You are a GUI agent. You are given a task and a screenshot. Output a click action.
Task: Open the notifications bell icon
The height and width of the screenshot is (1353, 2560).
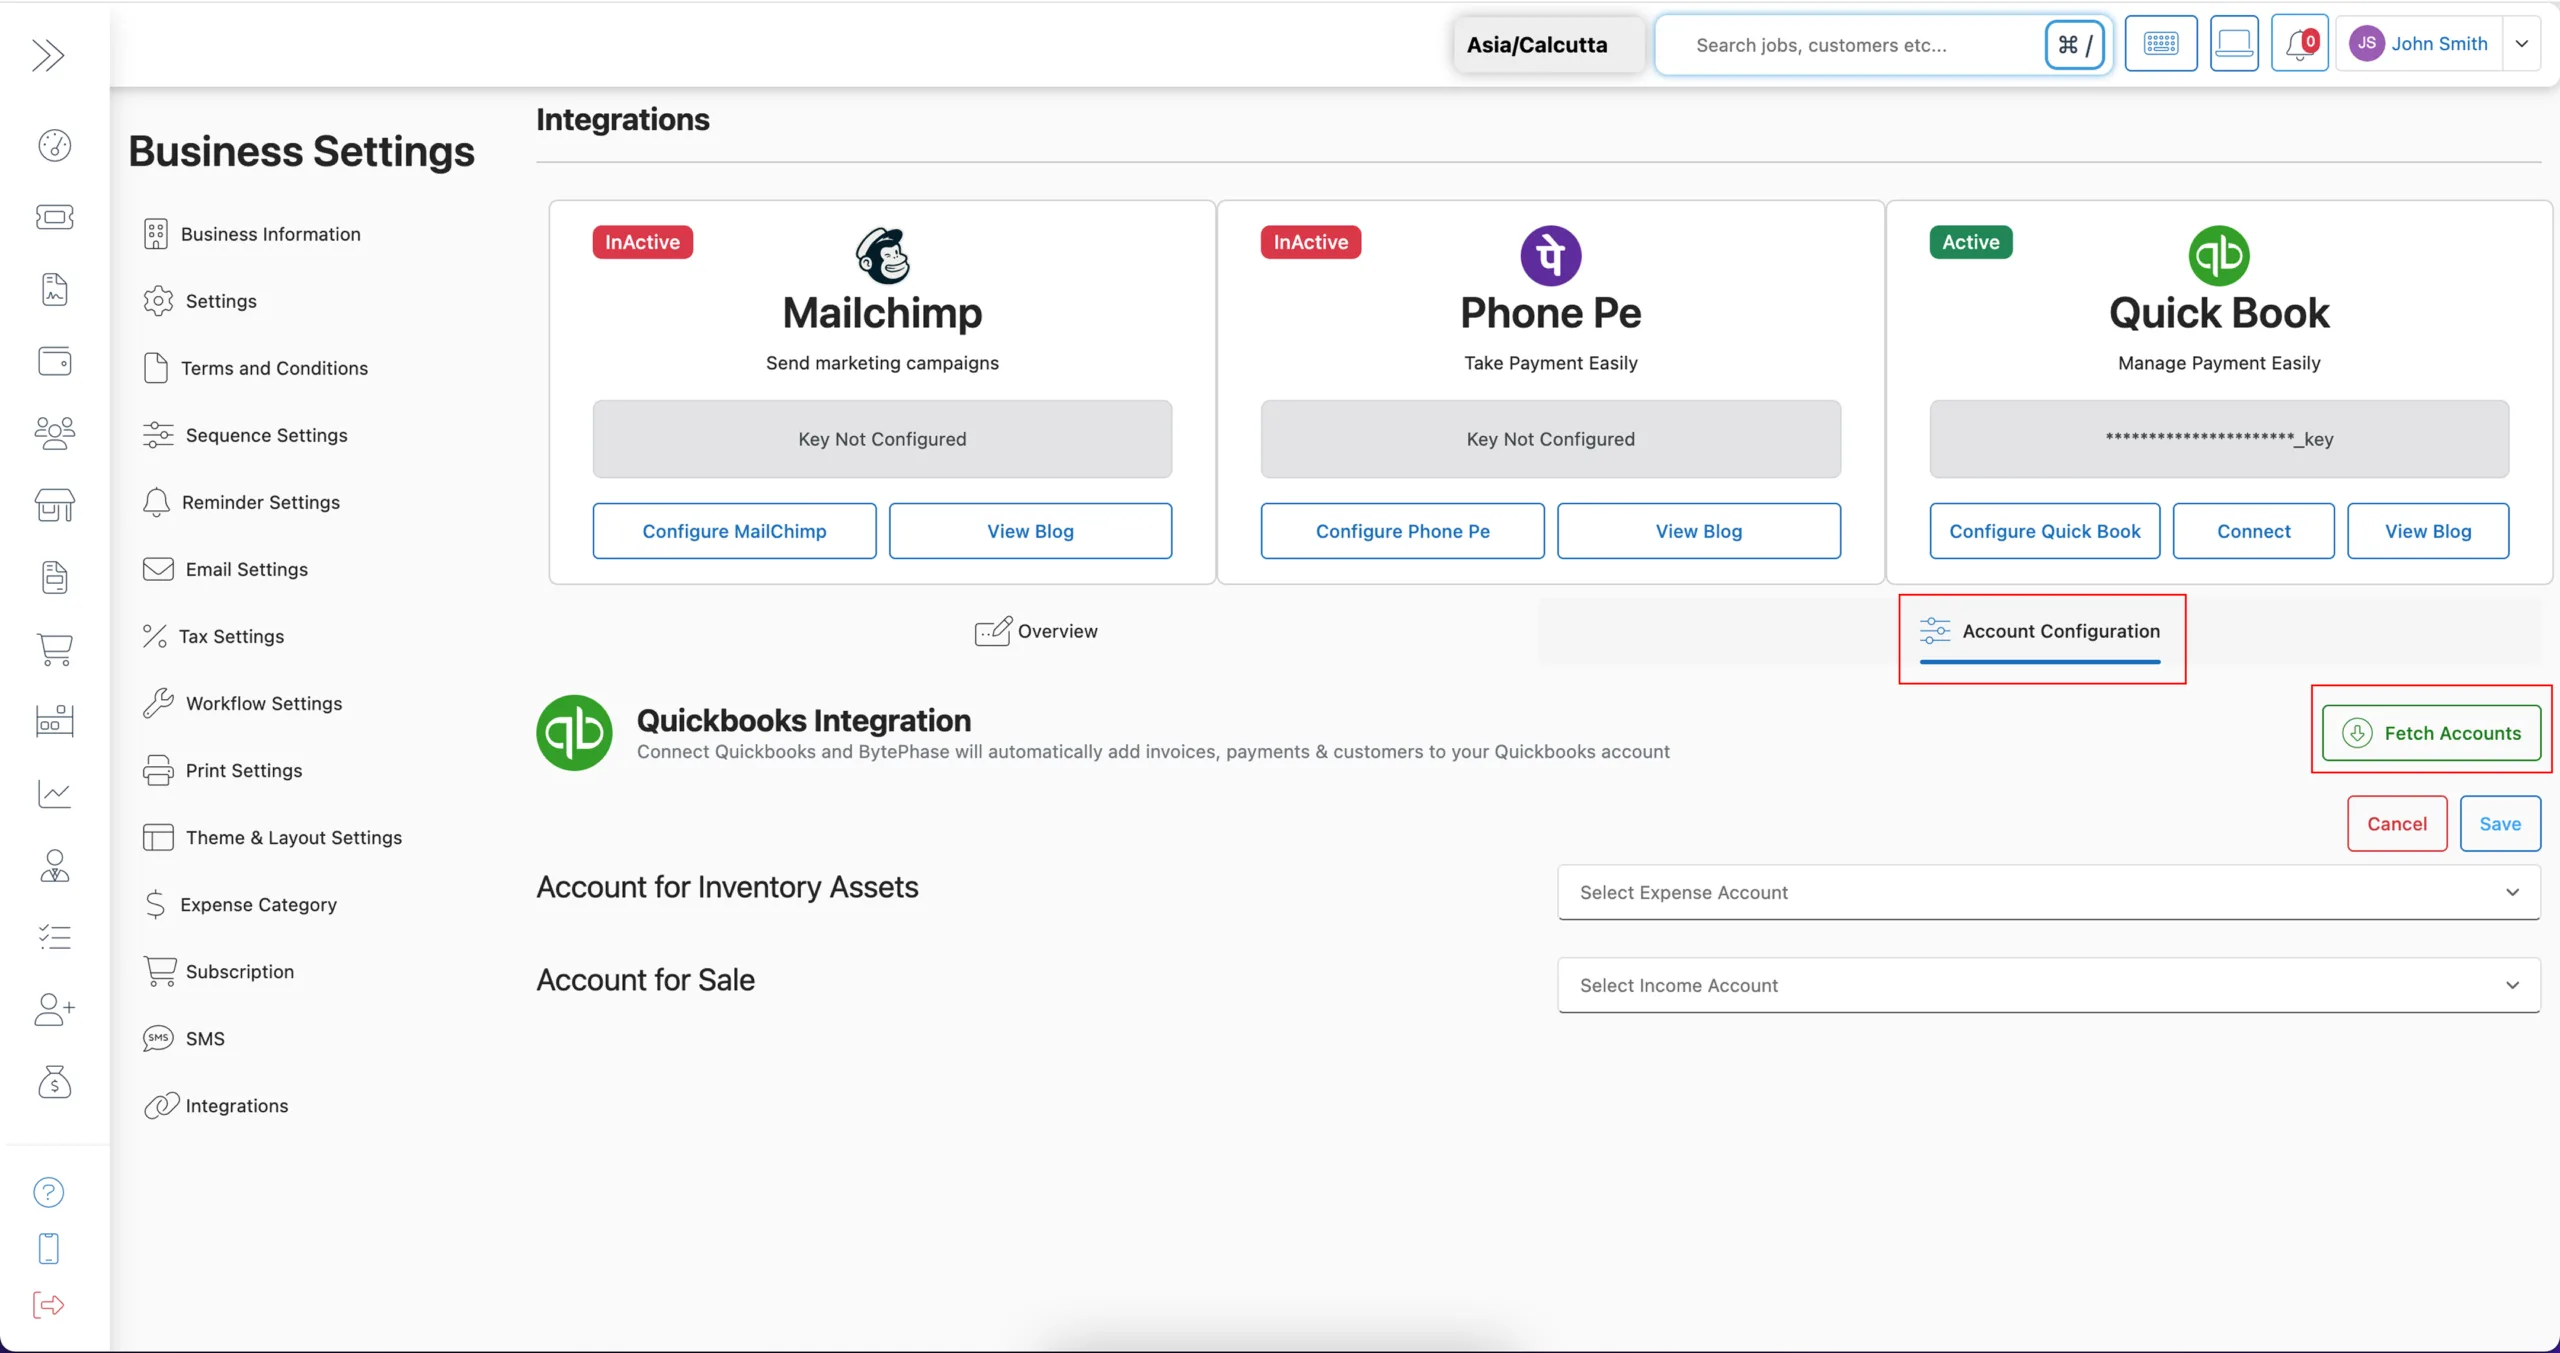click(x=2300, y=43)
